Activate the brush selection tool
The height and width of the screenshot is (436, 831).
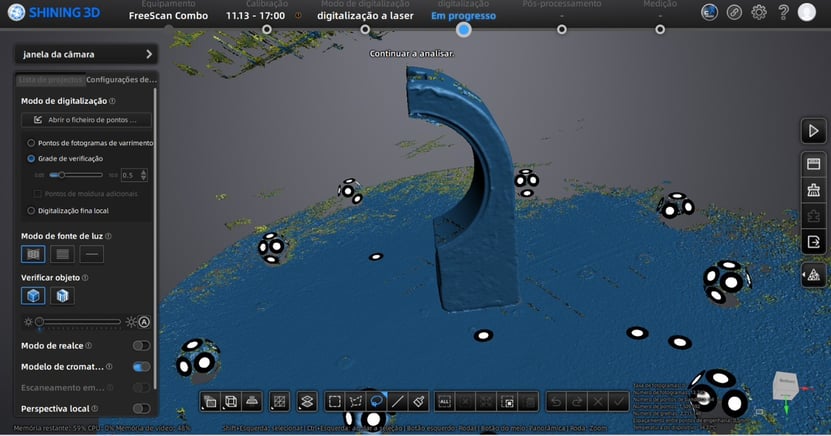[419, 401]
